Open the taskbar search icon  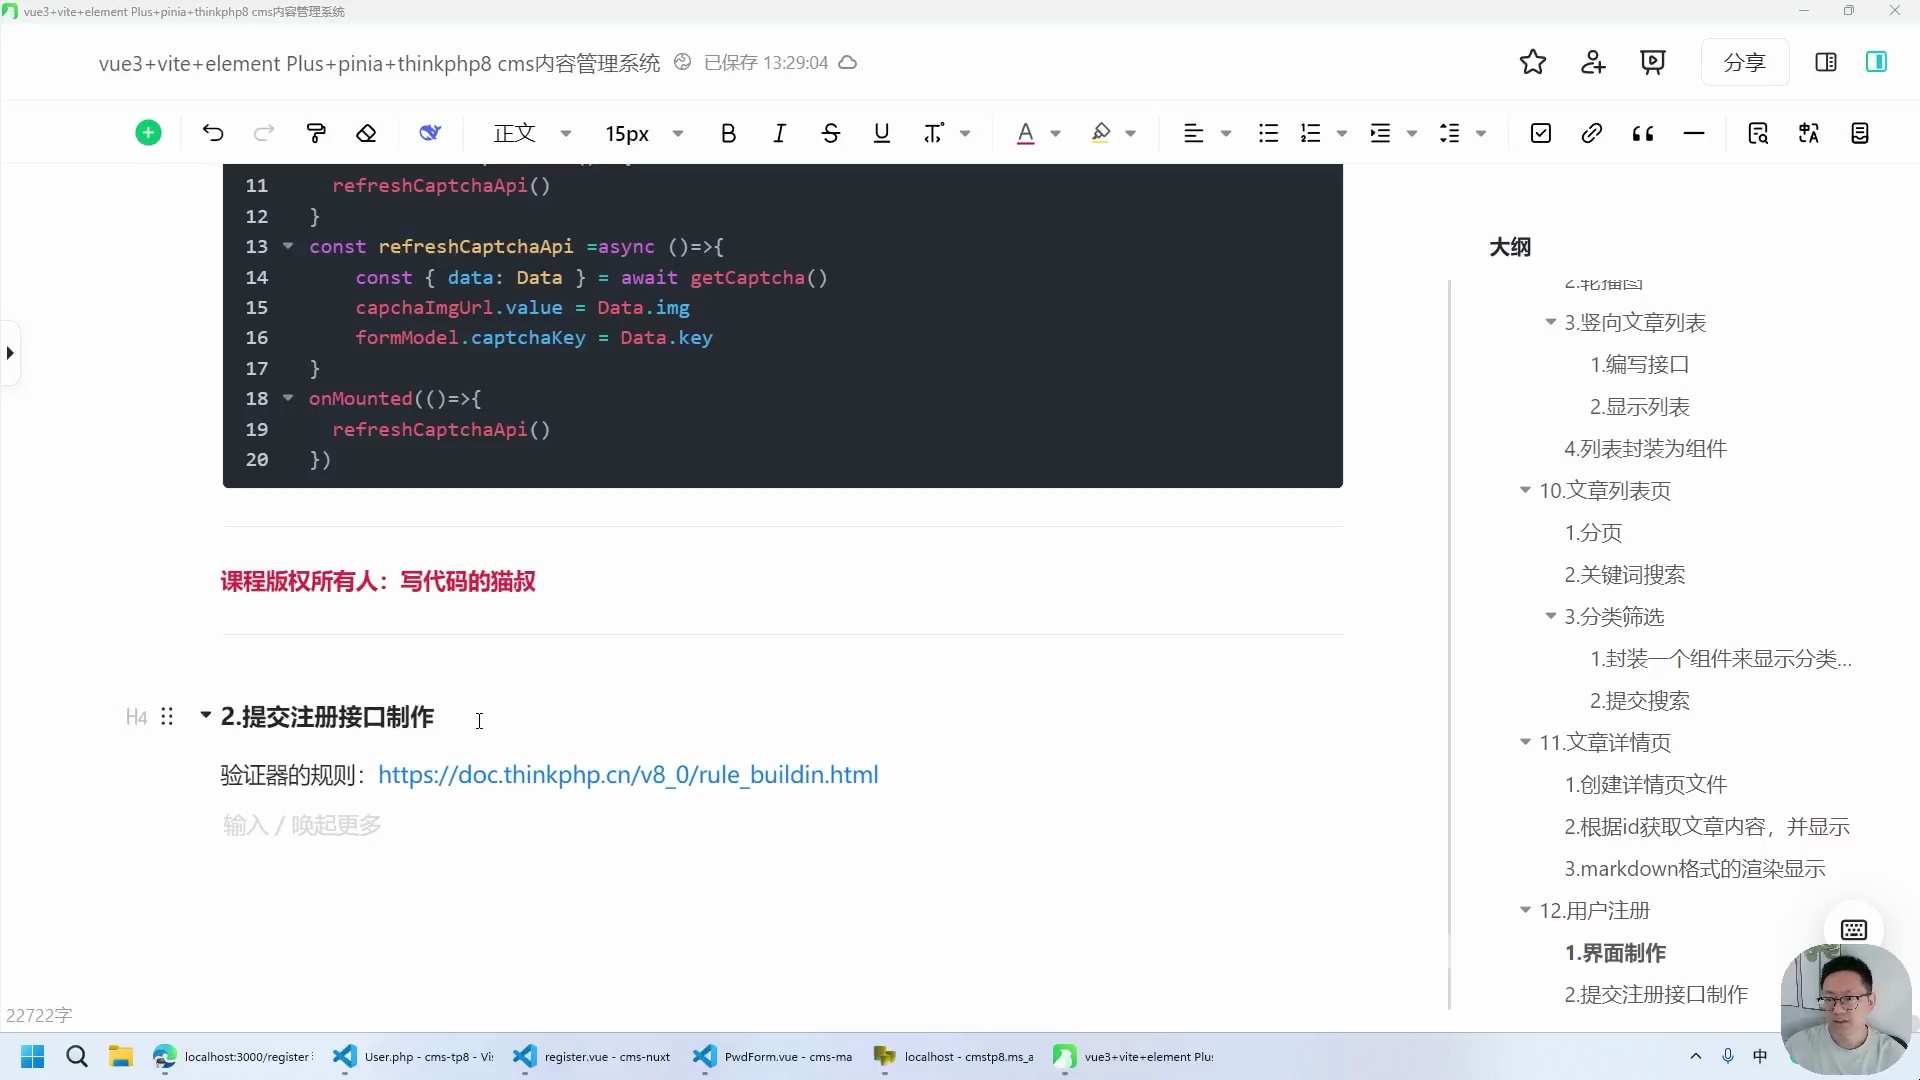click(x=77, y=1056)
